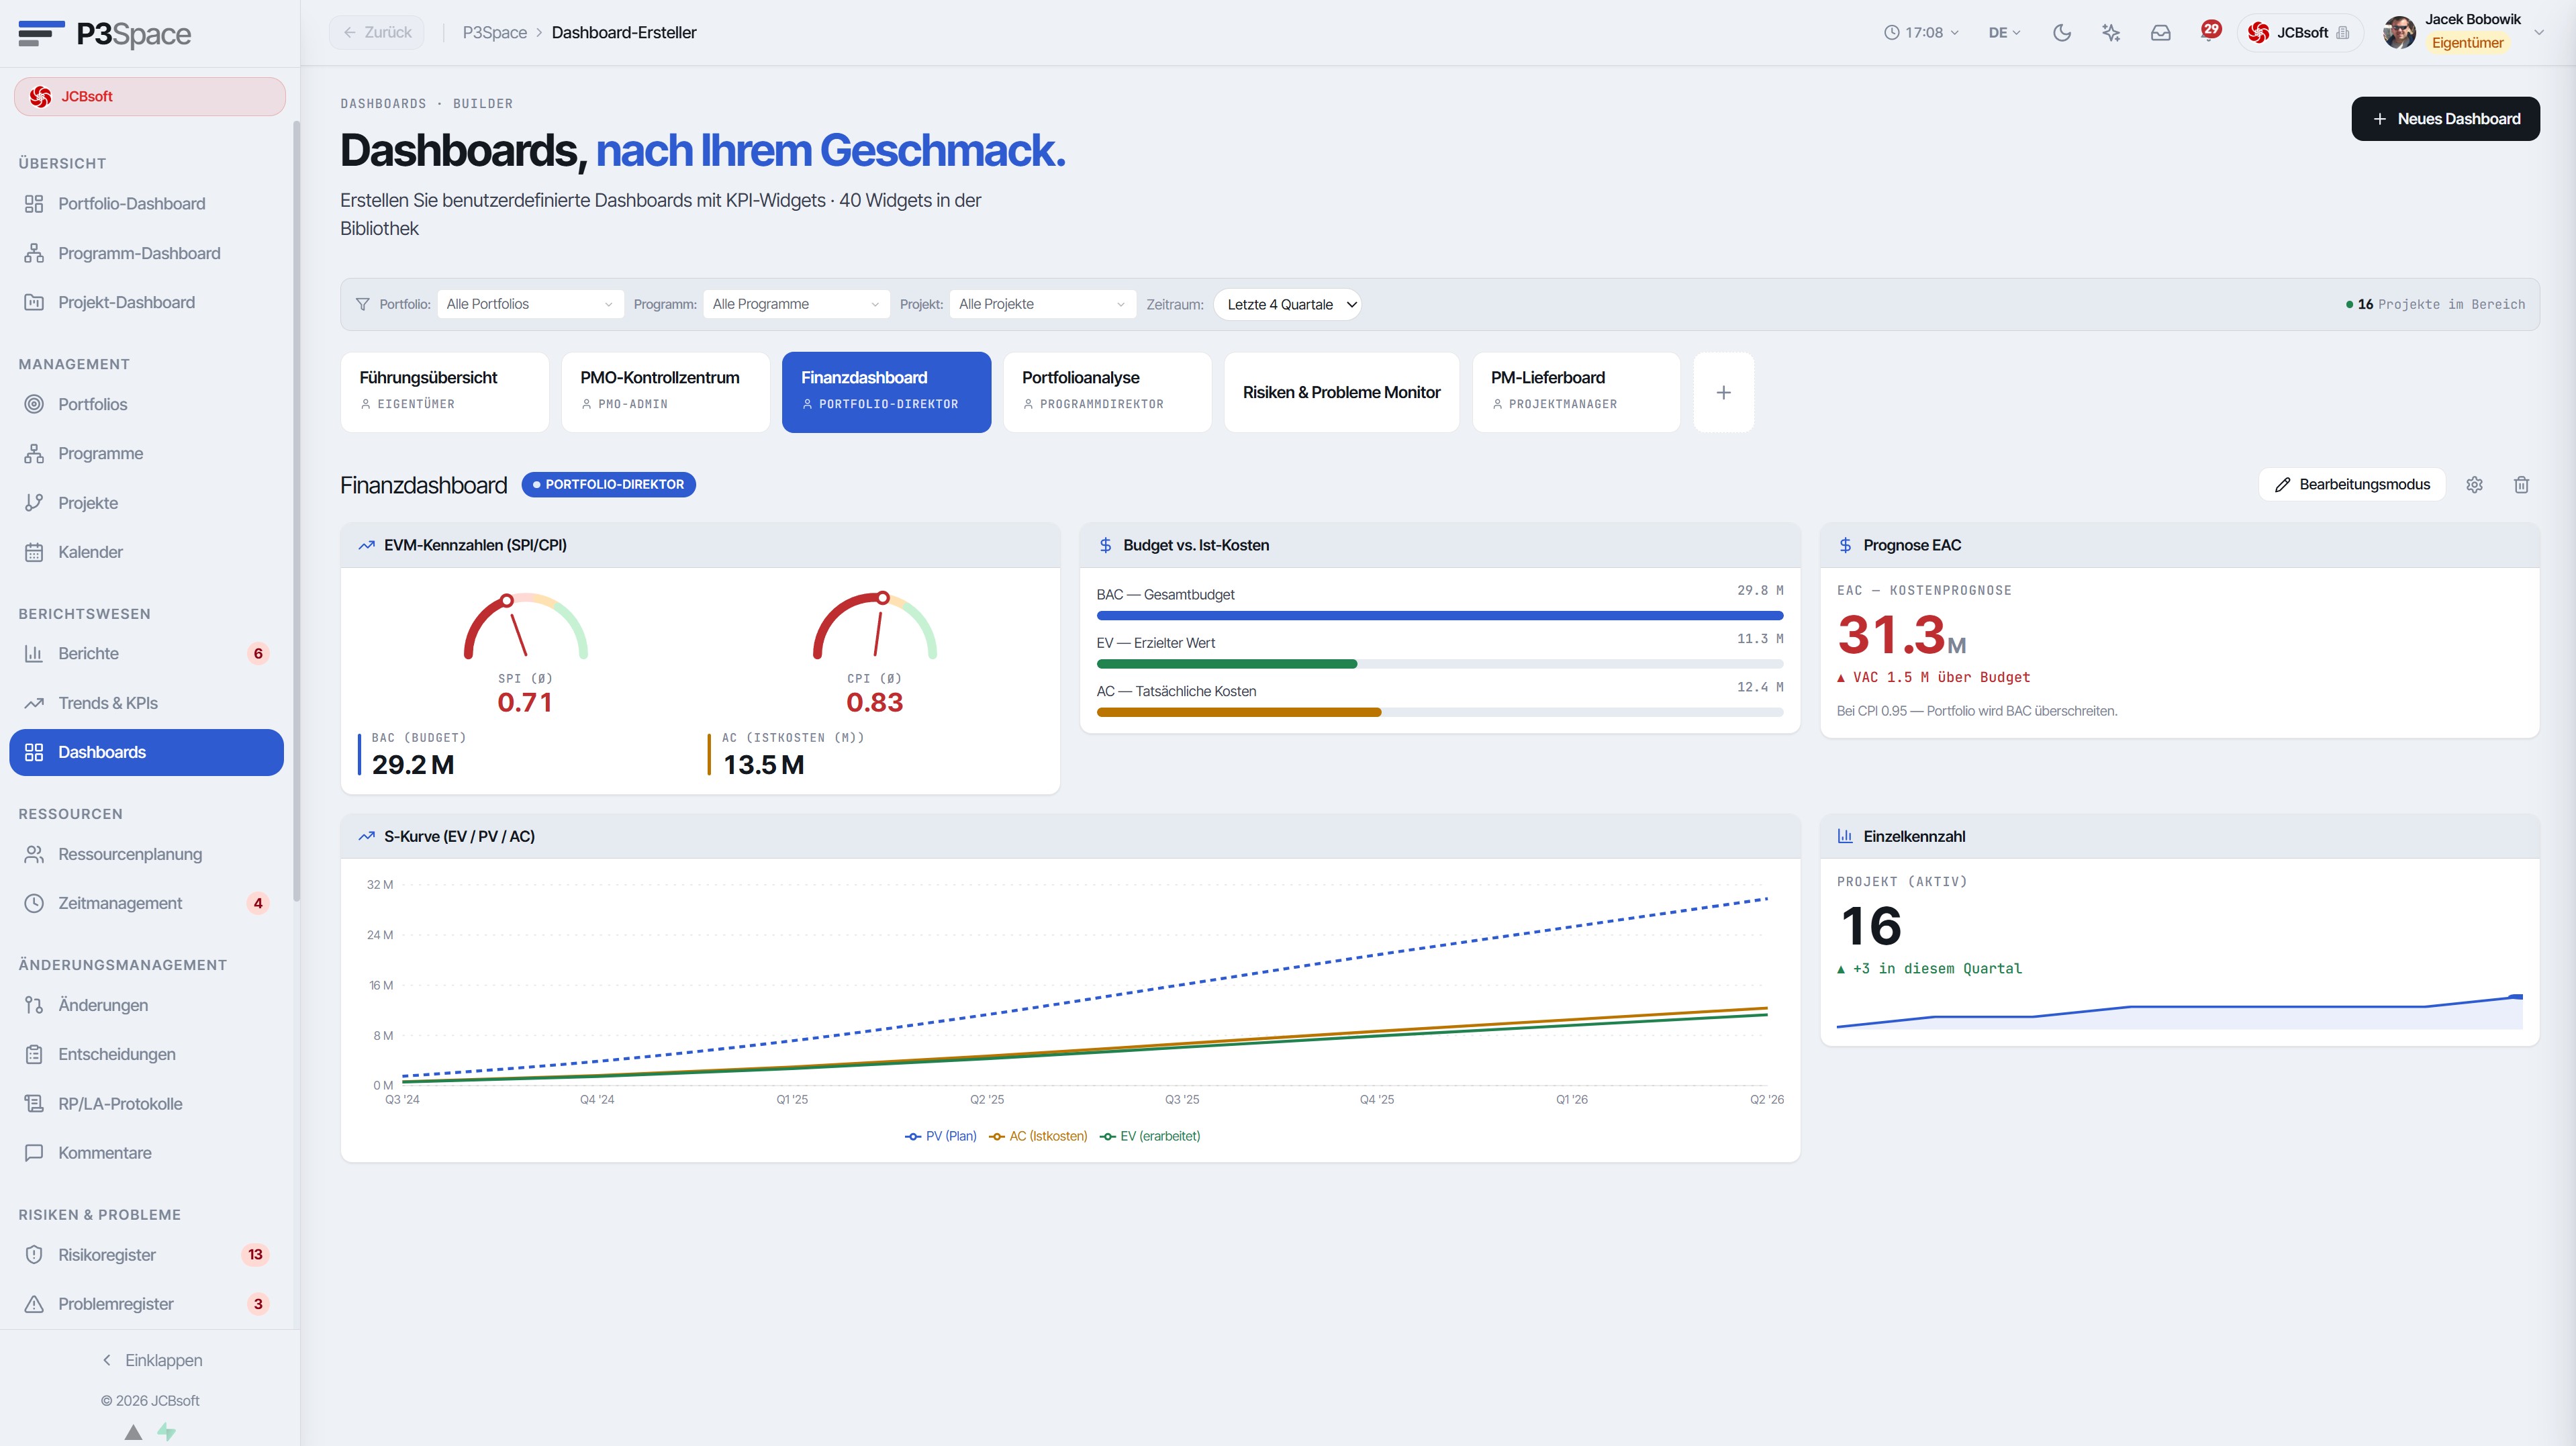2576x1446 pixels.
Task: Select the Portfolioanalyse dashboard tab
Action: click(x=1108, y=393)
